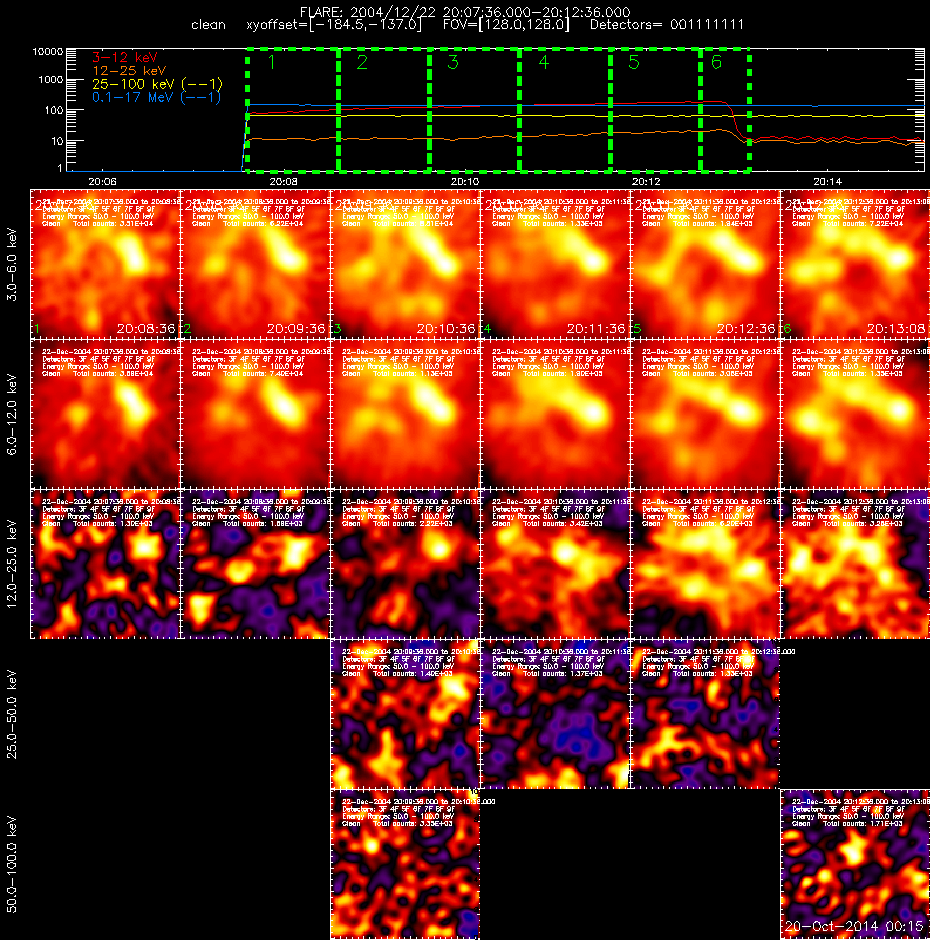930x940 pixels.
Task: Select the 6.0-12.0 keV image for interval 2
Action: [255, 414]
